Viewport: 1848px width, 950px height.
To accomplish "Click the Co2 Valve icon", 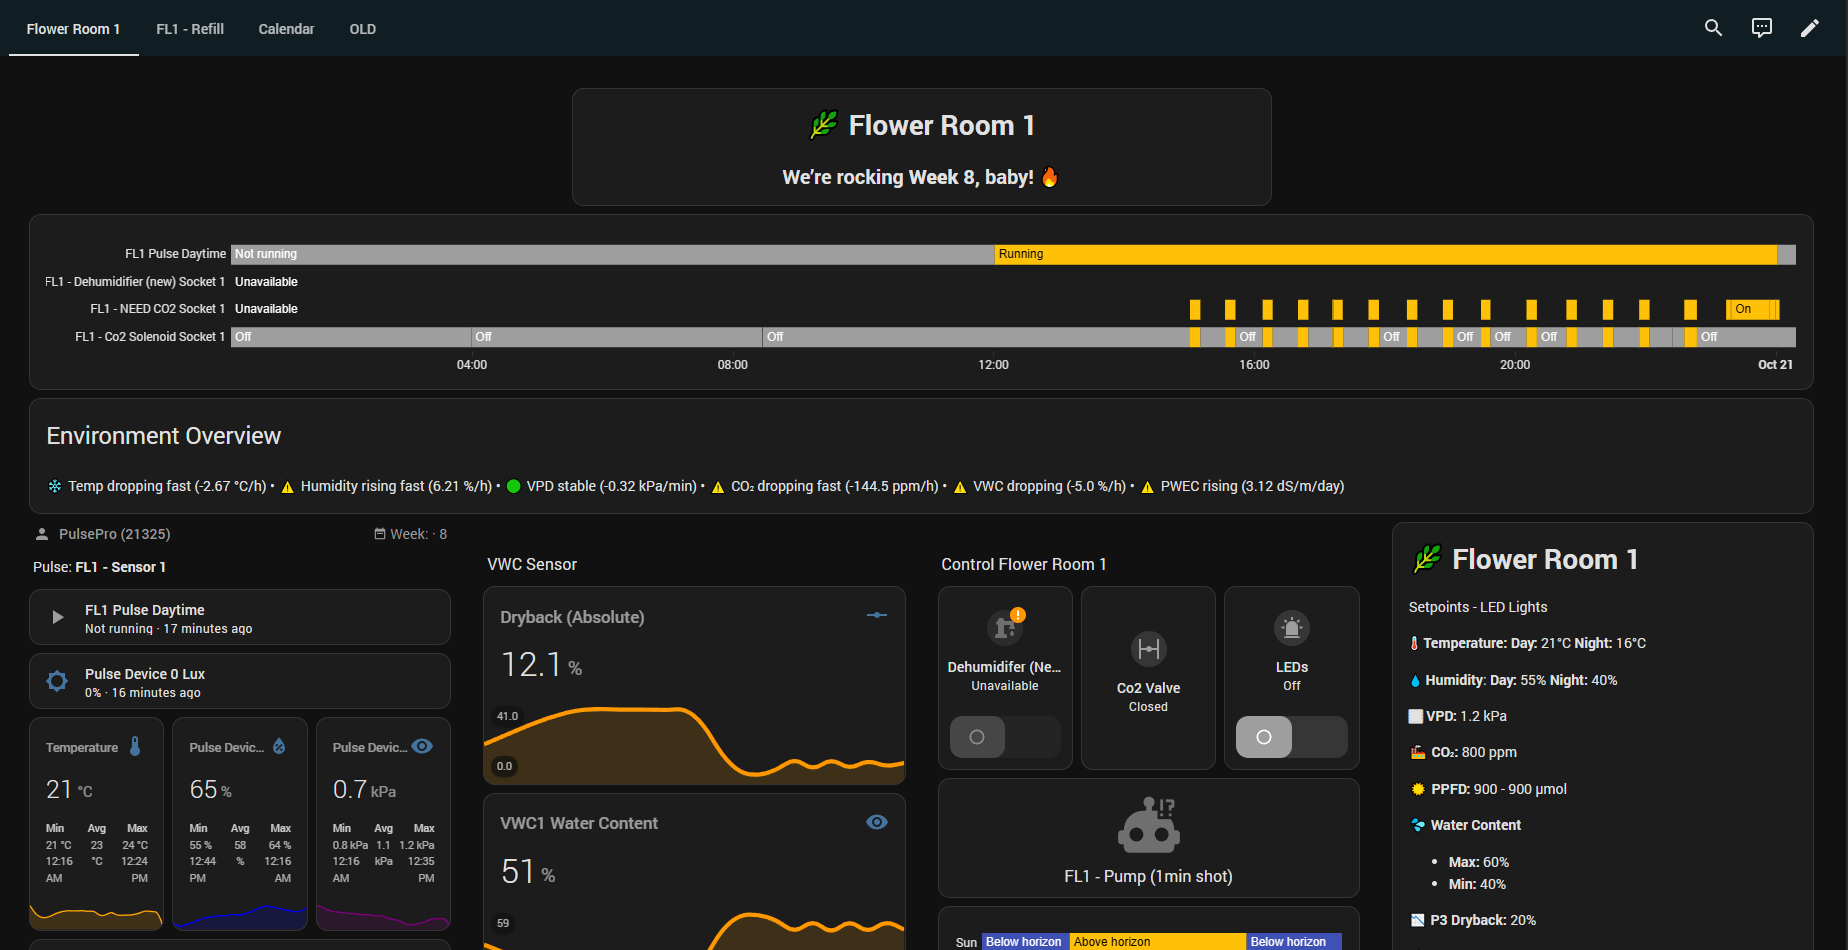I will tap(1148, 649).
